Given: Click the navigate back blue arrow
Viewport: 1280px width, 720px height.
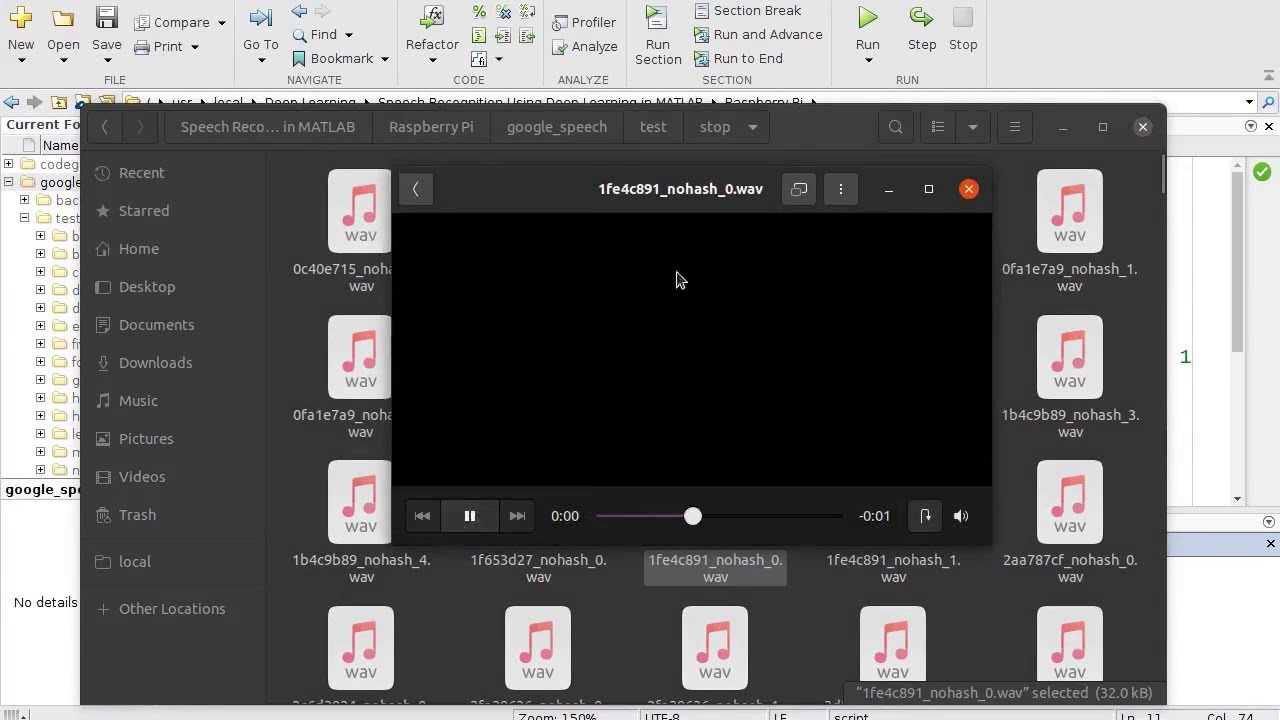Looking at the screenshot, I should click(299, 11).
